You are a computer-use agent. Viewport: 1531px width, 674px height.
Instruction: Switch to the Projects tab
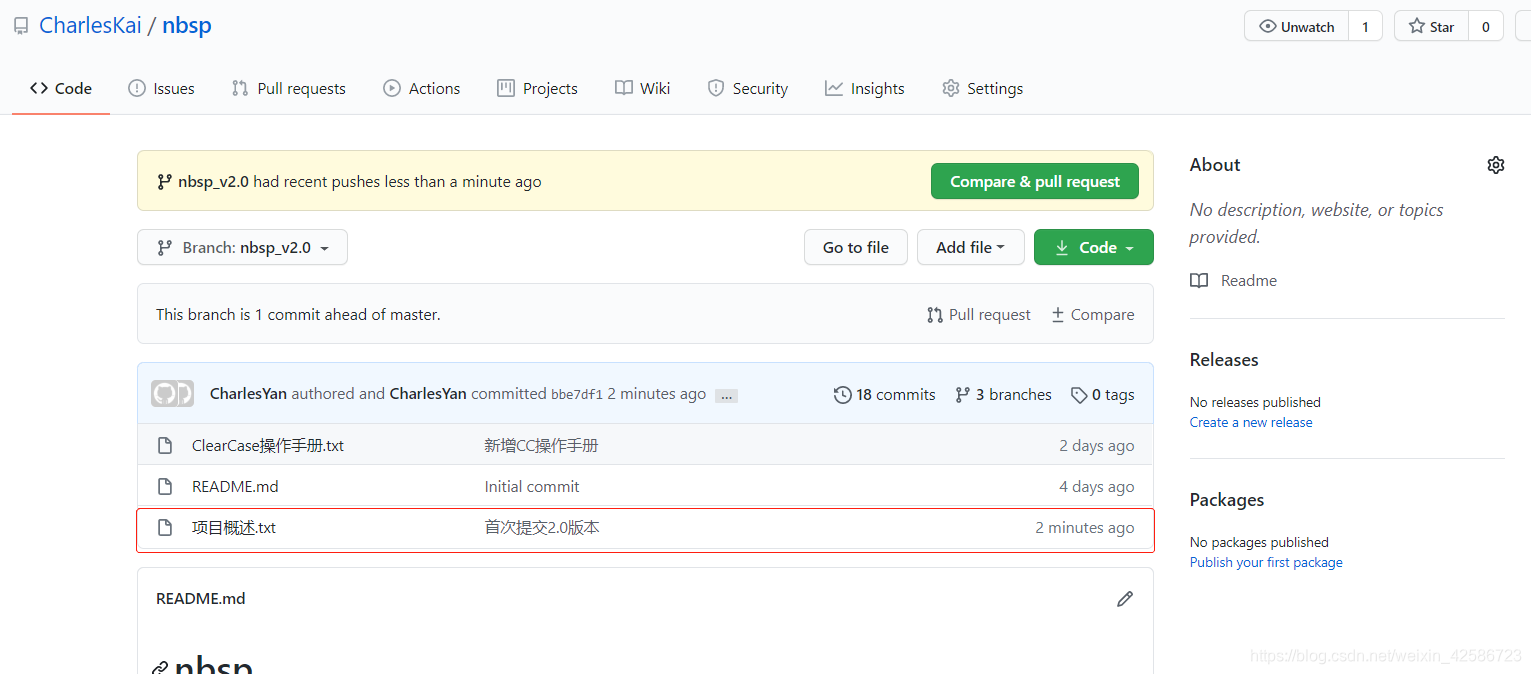[537, 88]
